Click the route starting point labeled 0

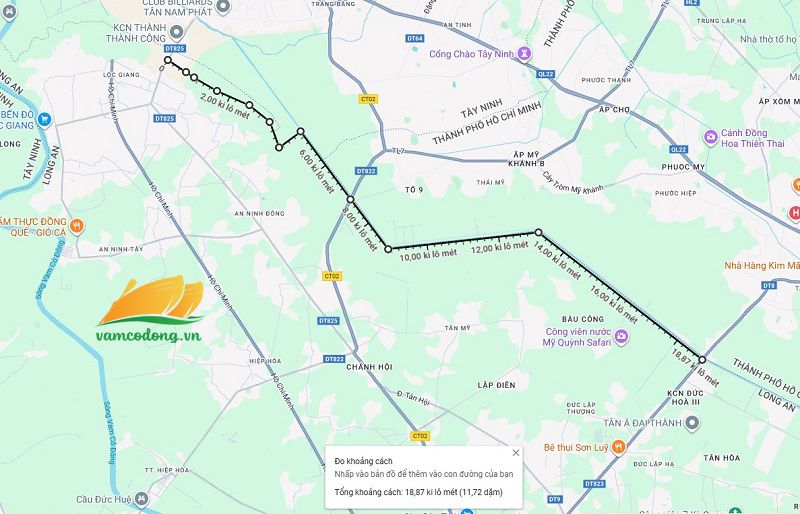pos(167,60)
